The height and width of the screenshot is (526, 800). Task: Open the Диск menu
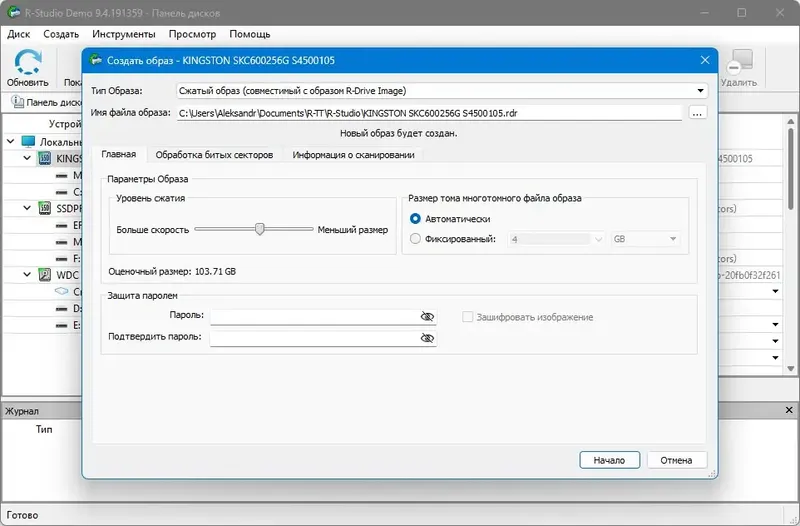[19, 34]
